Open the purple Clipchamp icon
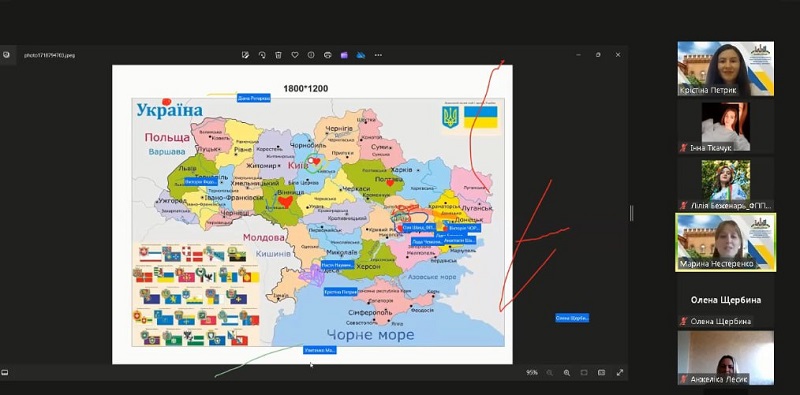Viewport: 800px width, 395px height. coord(344,55)
